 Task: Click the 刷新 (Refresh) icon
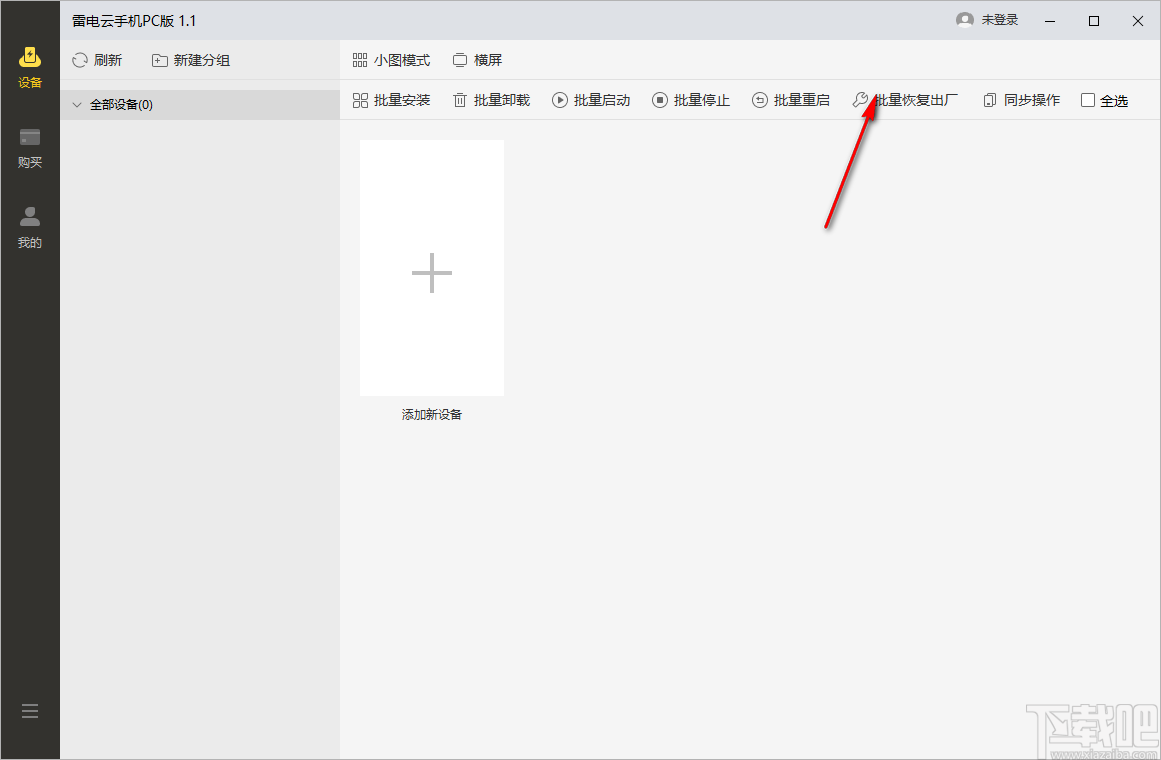pyautogui.click(x=78, y=60)
